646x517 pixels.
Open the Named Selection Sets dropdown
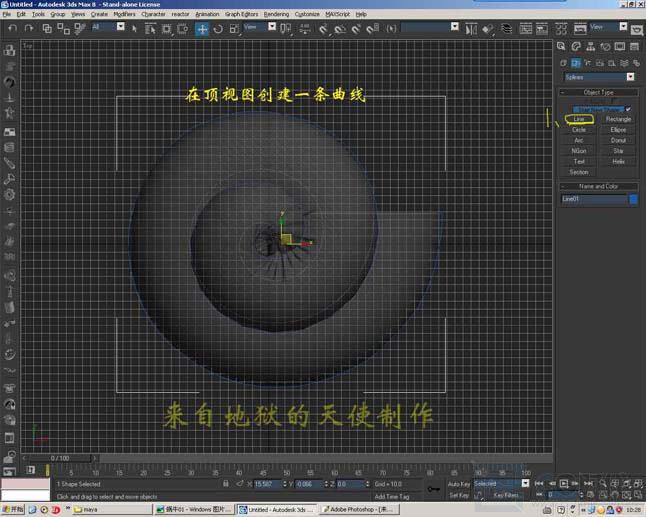pyautogui.click(x=455, y=27)
